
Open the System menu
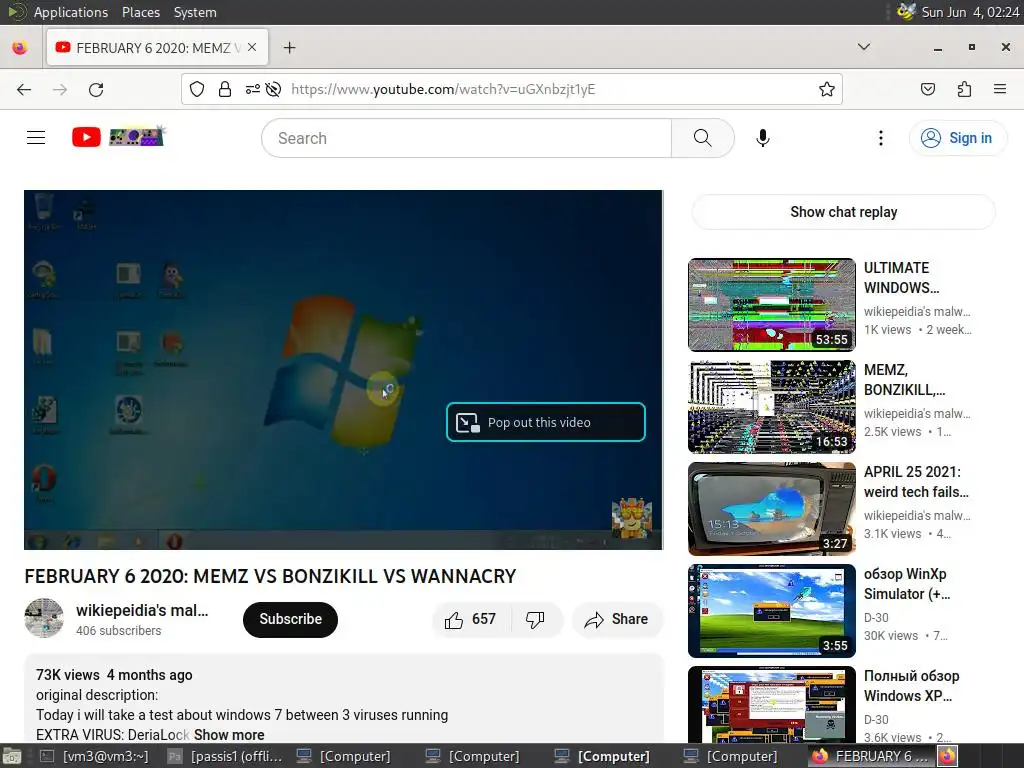tap(195, 12)
